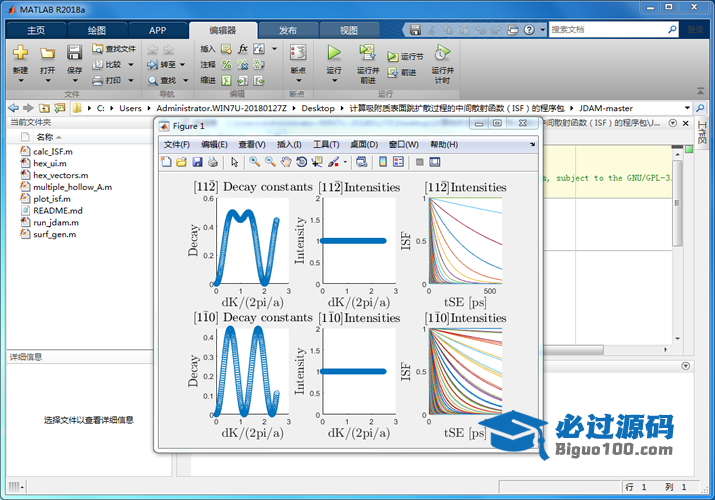This screenshot has height=500, width=715.
Task: Open the 断点 dropdown arrow
Action: click(299, 81)
